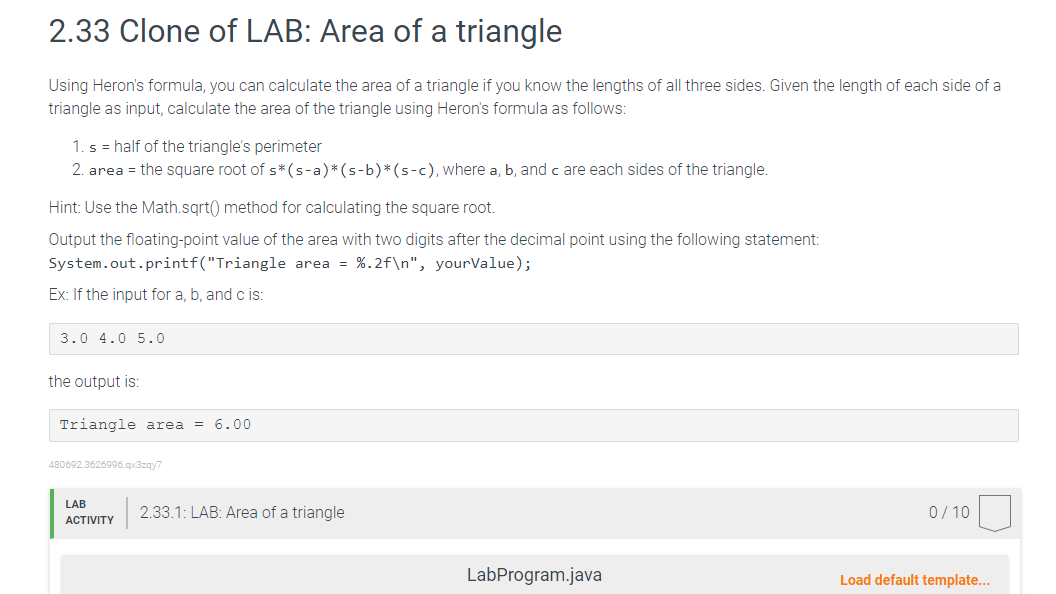Expand the lab activity panel header
Image resolution: width=1056 pixels, height=594 pixels.
pyautogui.click(x=533, y=512)
